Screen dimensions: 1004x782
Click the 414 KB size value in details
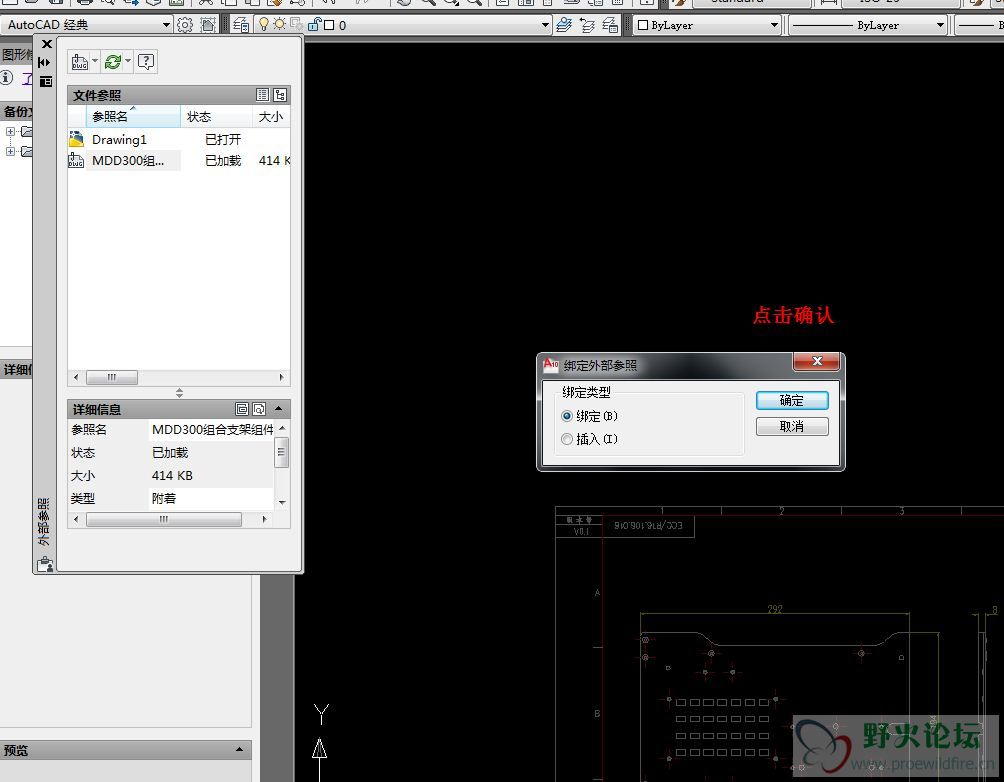(x=172, y=476)
